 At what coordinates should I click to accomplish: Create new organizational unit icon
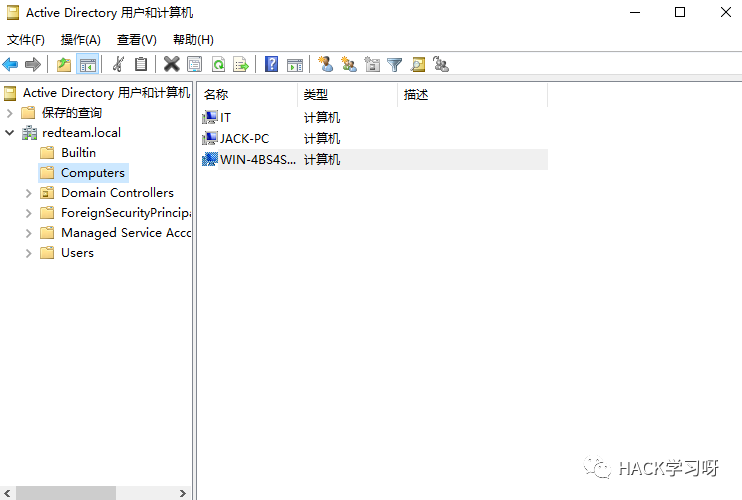[x=372, y=64]
